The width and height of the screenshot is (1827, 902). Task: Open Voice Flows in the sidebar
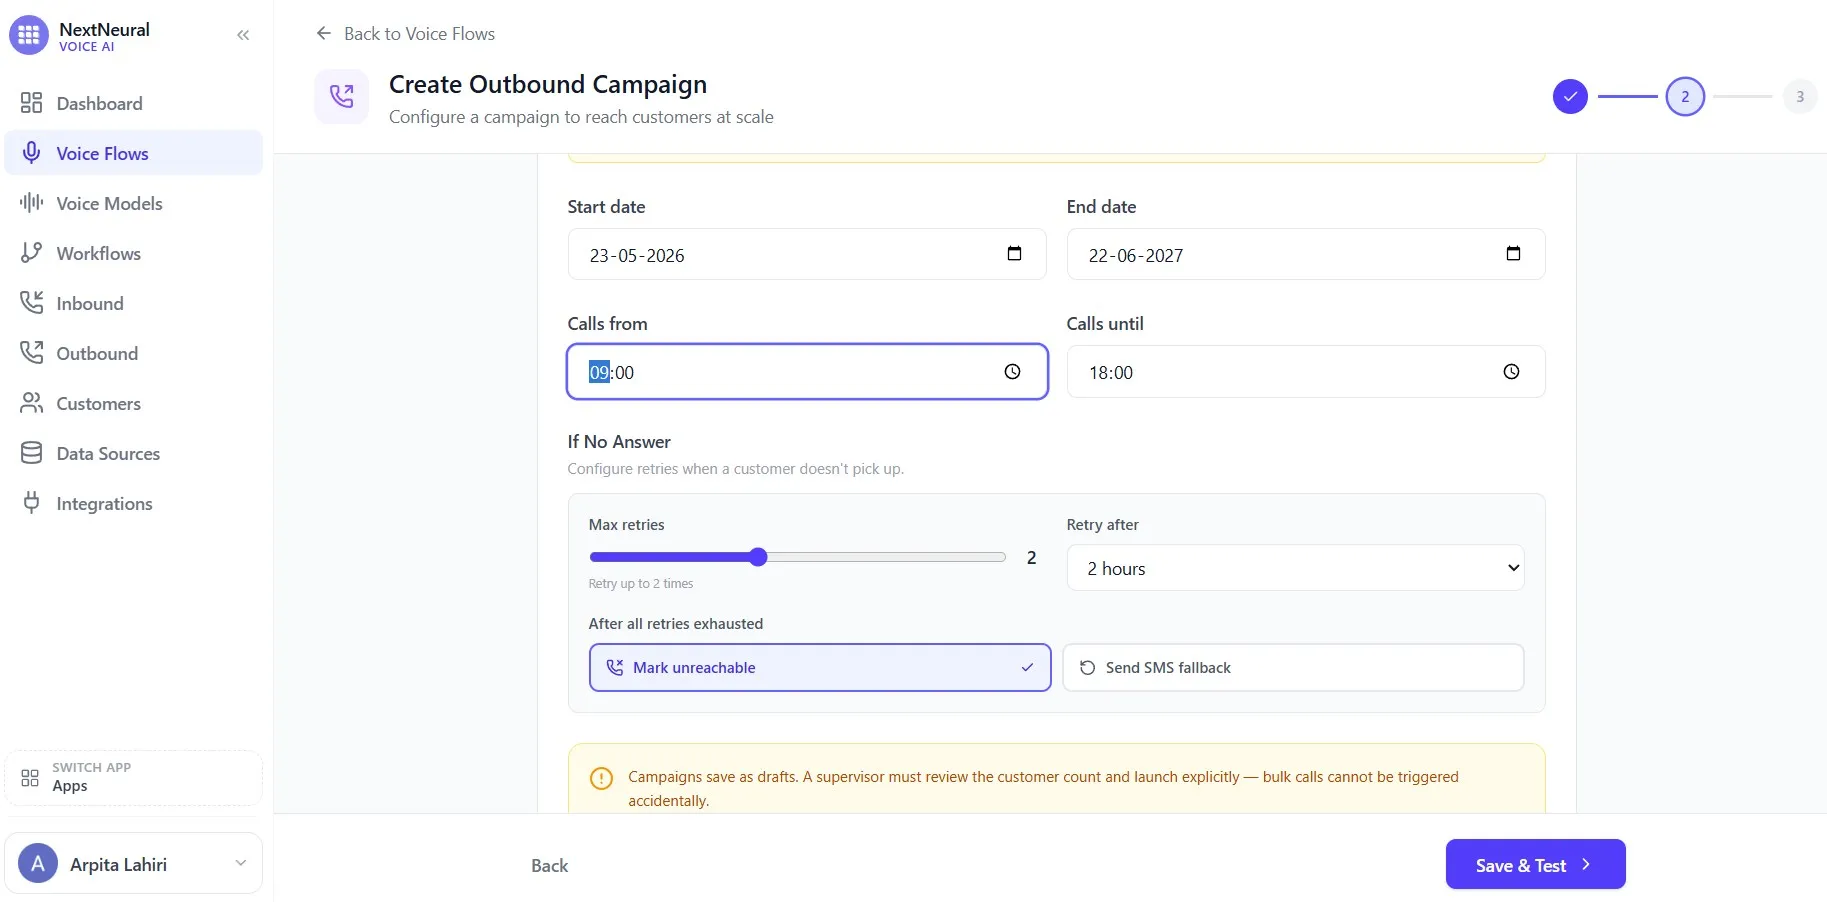[134, 153]
